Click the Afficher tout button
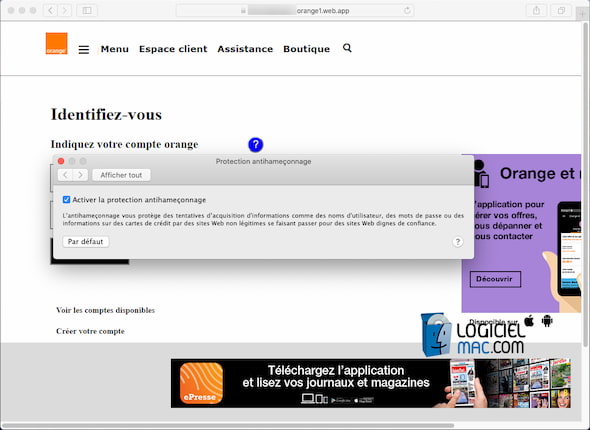590x430 pixels. [x=121, y=175]
